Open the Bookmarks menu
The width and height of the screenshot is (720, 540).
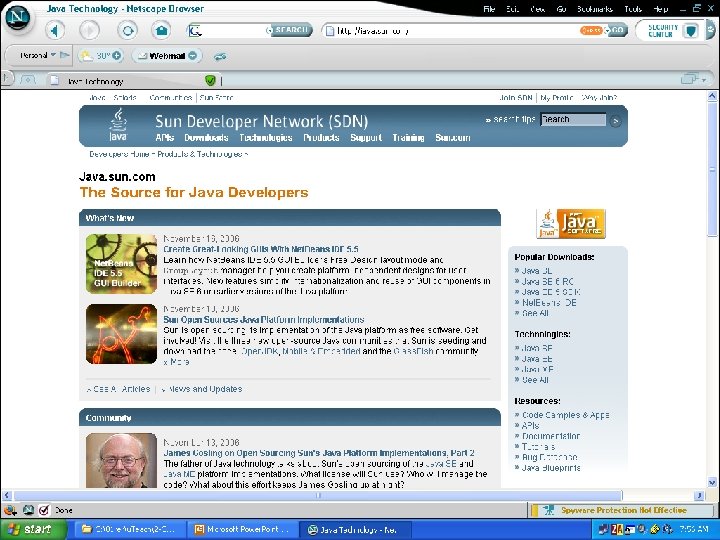595,9
